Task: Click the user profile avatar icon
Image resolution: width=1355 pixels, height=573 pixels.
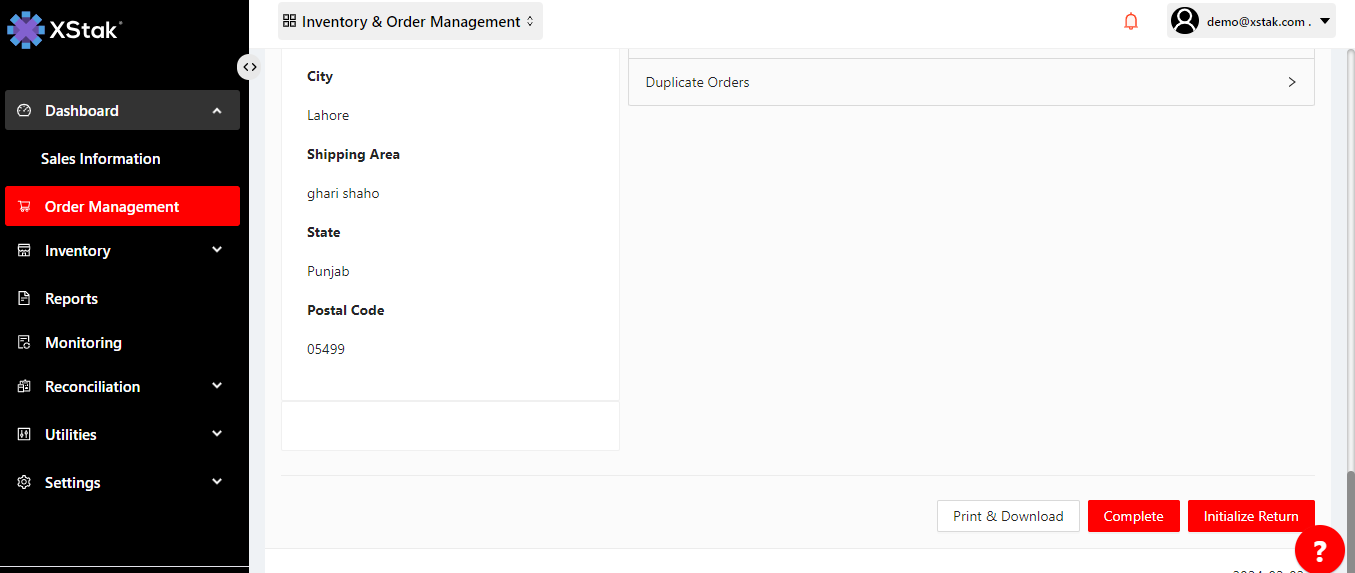Action: point(1185,21)
